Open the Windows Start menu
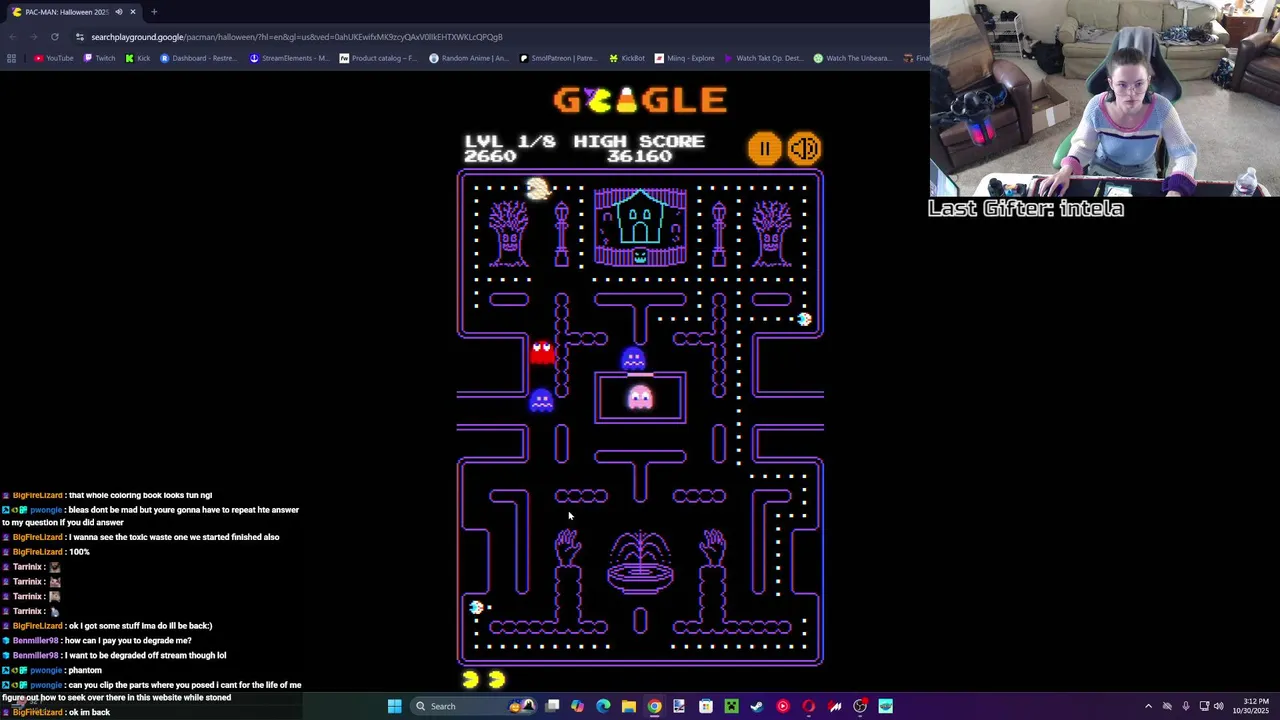 tap(395, 706)
